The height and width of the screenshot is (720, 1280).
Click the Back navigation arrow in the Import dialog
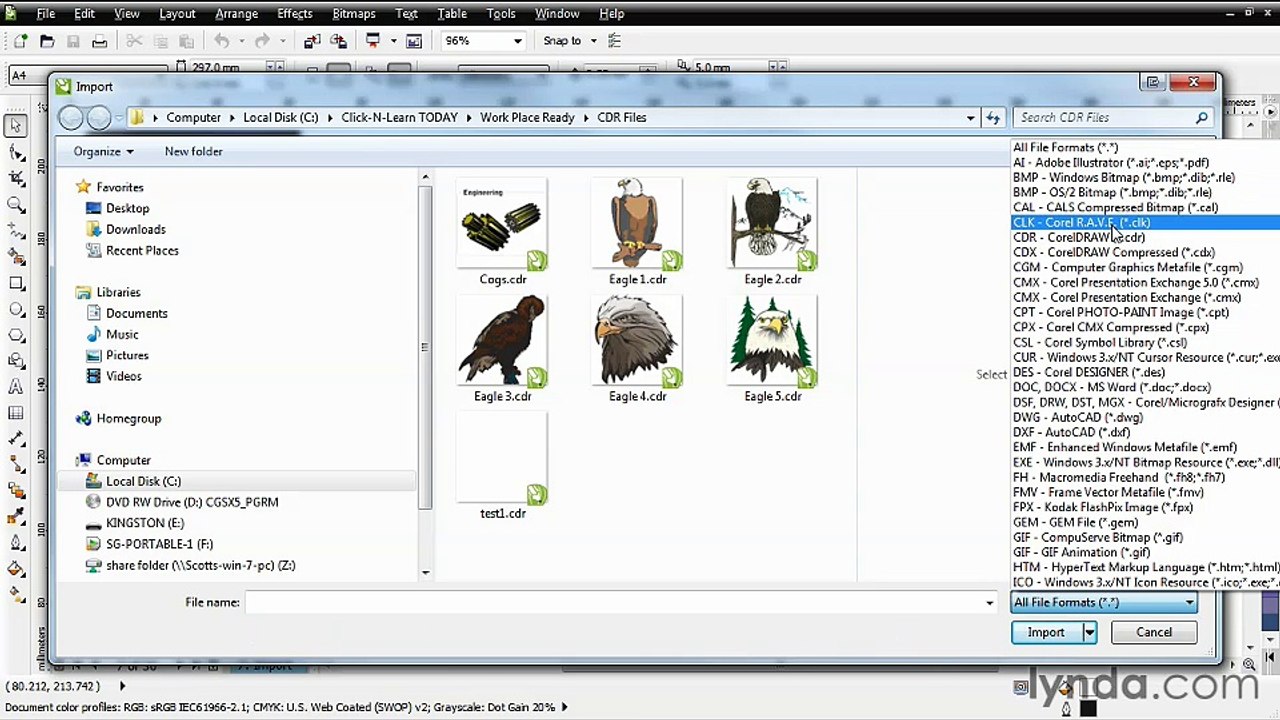[x=71, y=118]
